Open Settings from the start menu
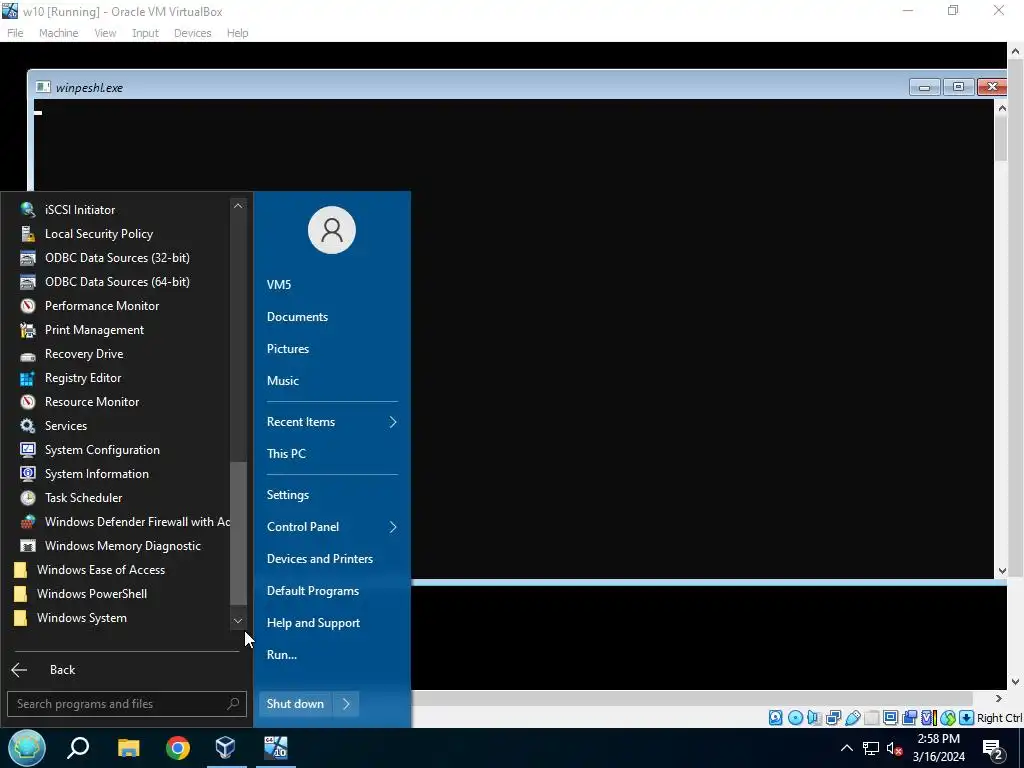The width and height of the screenshot is (1024, 768). (287, 495)
